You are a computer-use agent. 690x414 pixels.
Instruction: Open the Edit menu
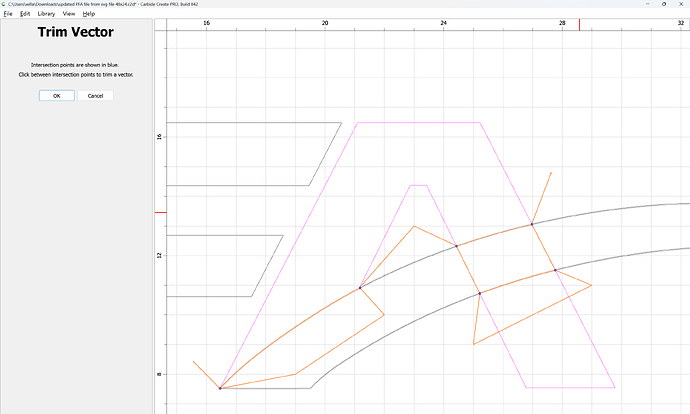24,14
